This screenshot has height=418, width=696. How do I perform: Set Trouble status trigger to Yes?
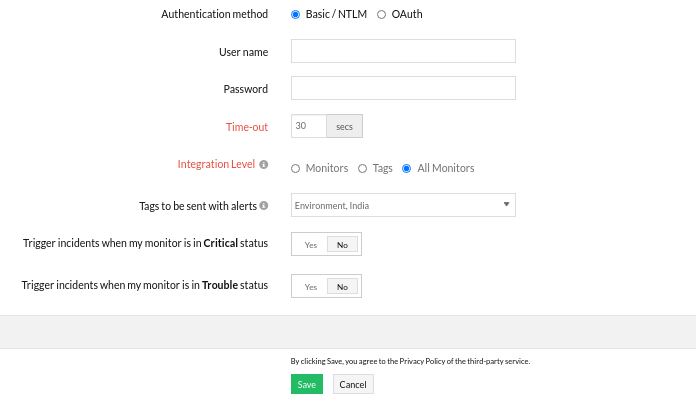pos(310,287)
